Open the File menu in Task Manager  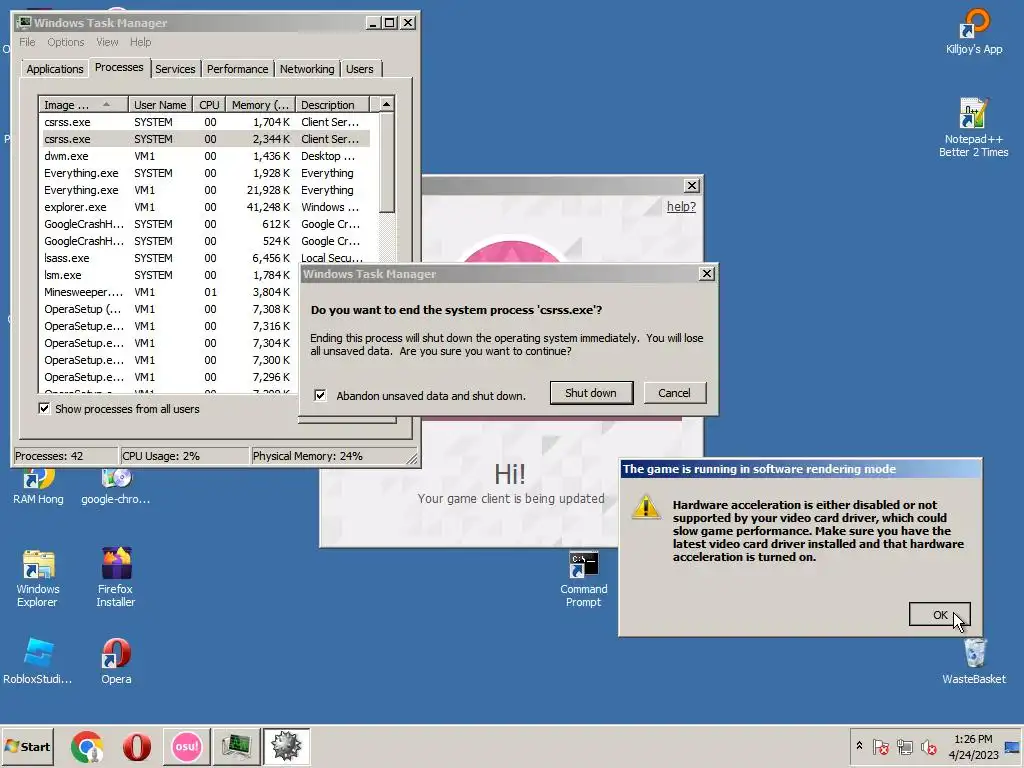pyautogui.click(x=27, y=42)
